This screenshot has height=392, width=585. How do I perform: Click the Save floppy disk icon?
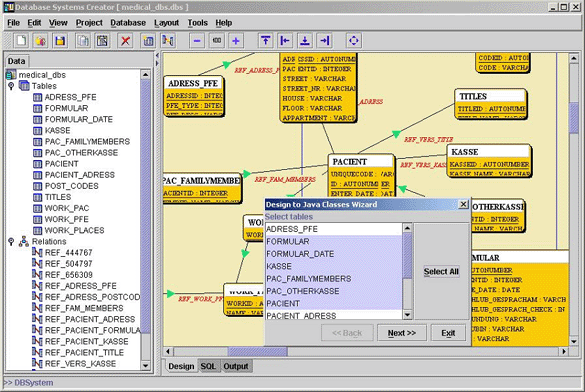point(60,40)
